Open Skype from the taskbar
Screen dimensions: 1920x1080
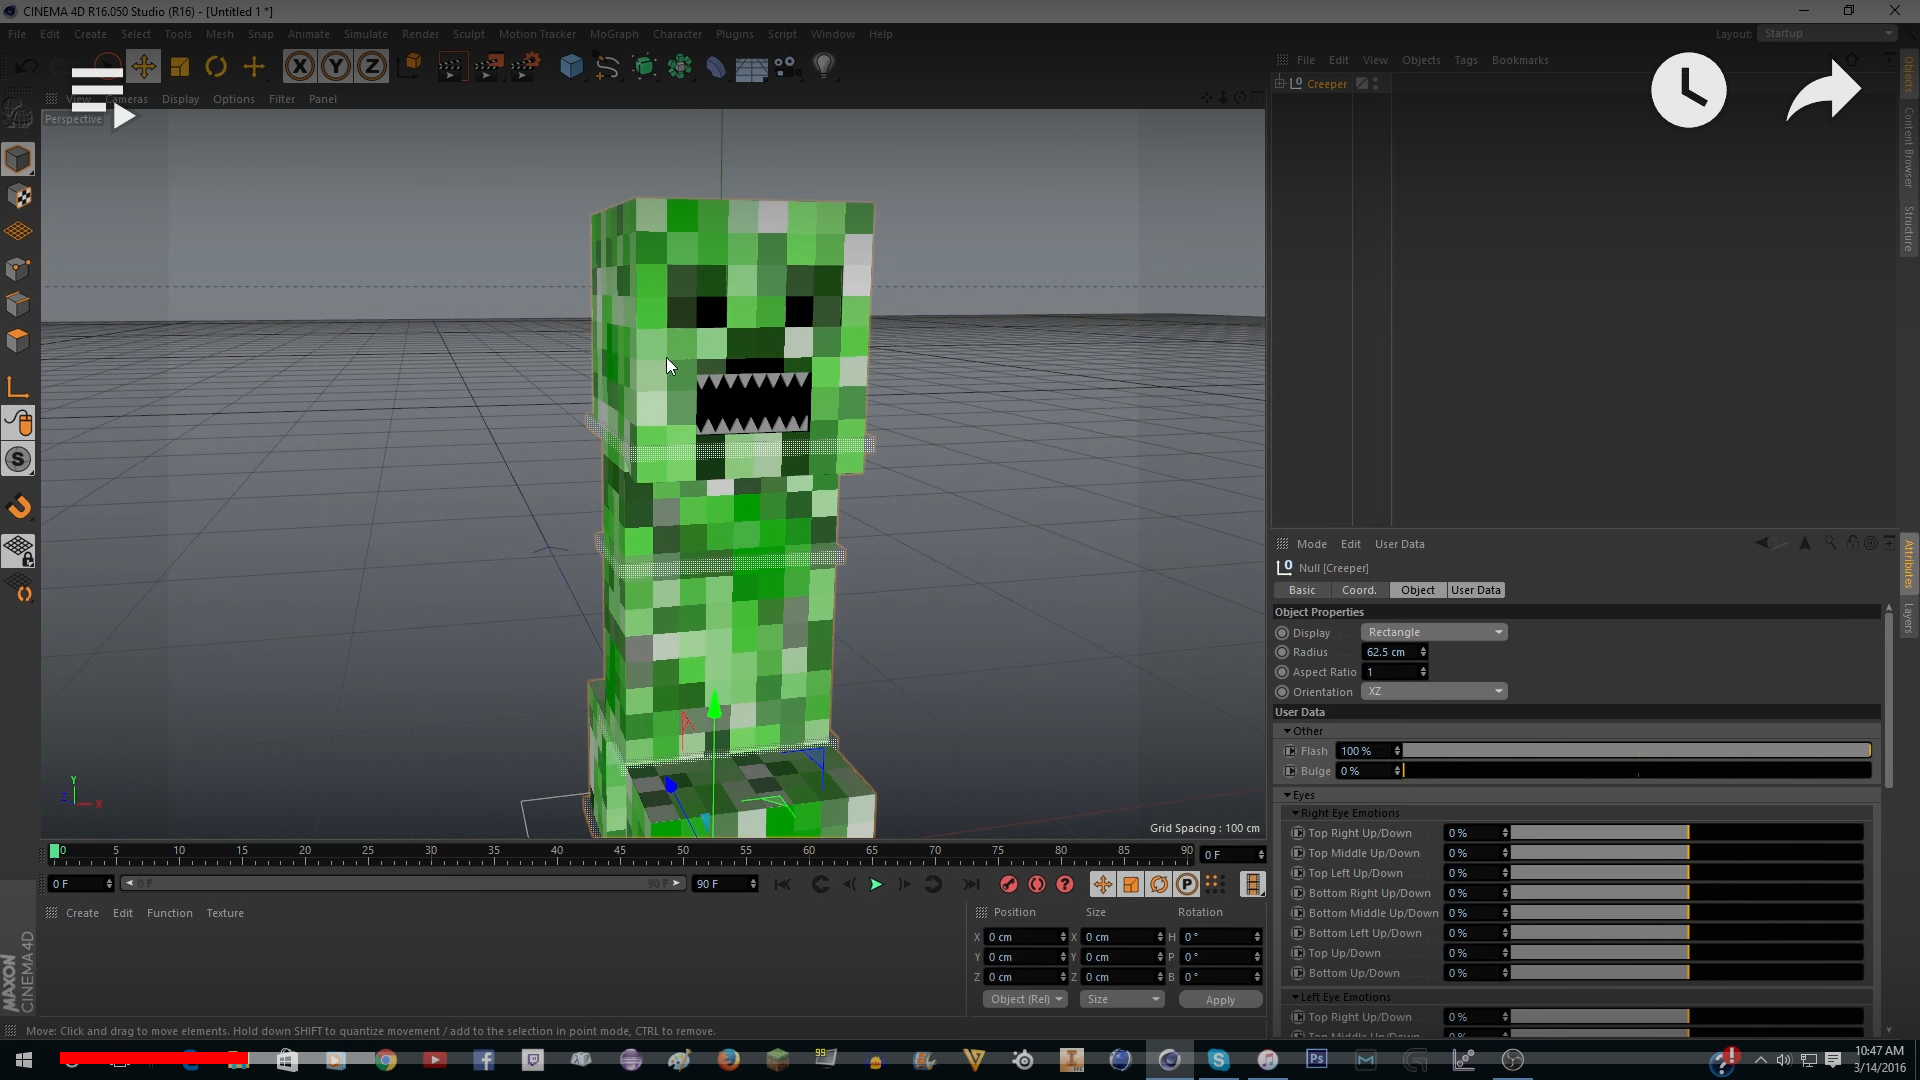pos(1218,1060)
